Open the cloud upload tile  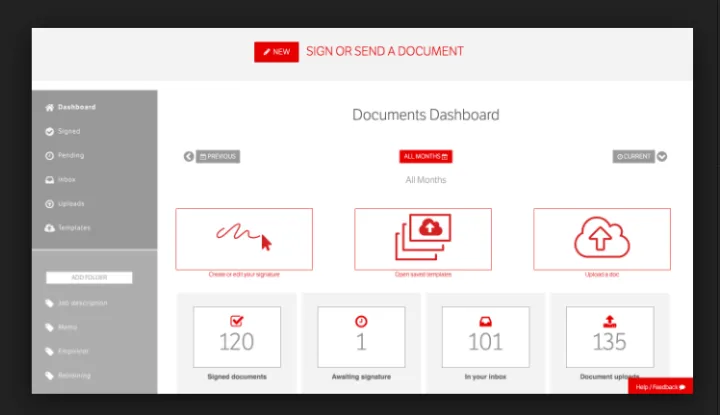point(602,239)
